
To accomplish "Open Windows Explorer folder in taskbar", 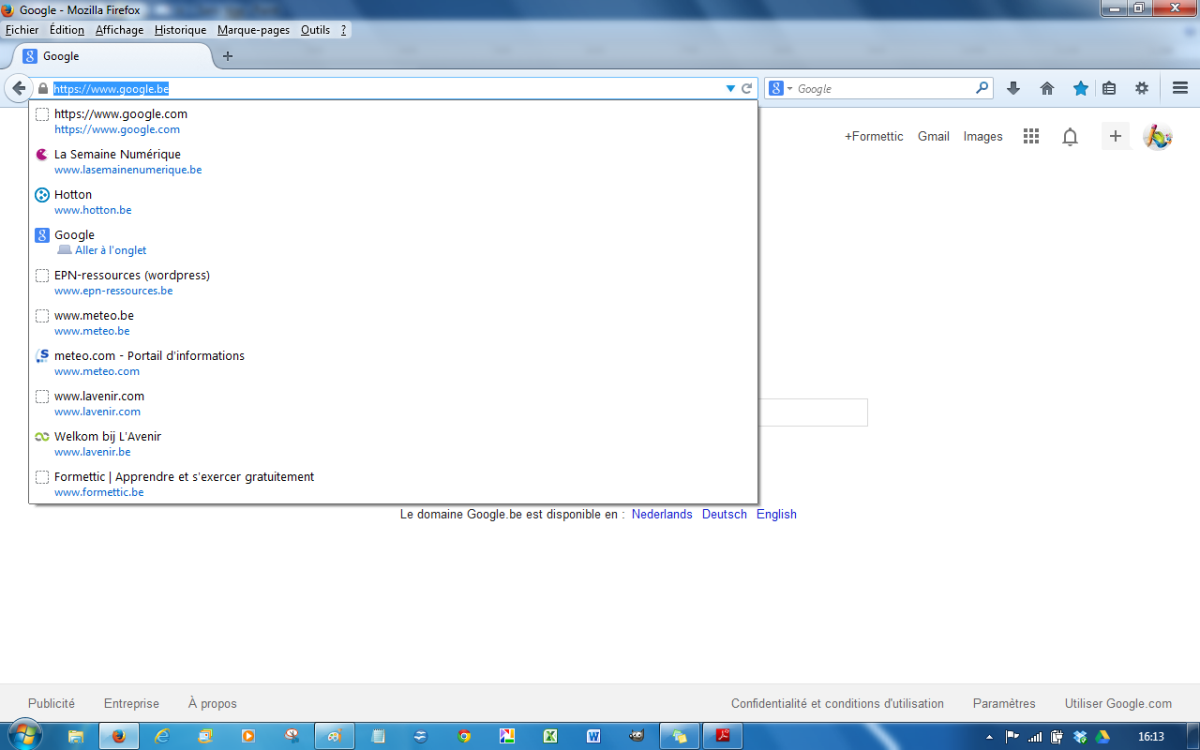I will point(75,736).
